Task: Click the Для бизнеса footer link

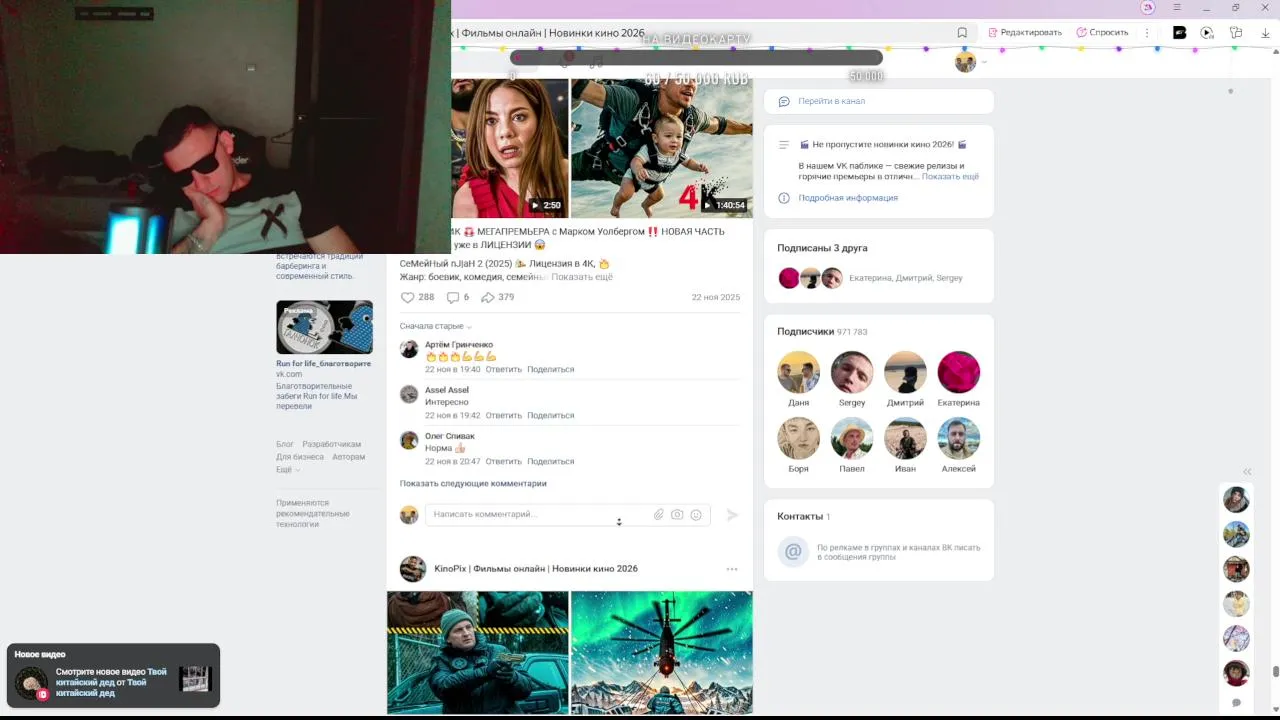Action: click(x=300, y=457)
